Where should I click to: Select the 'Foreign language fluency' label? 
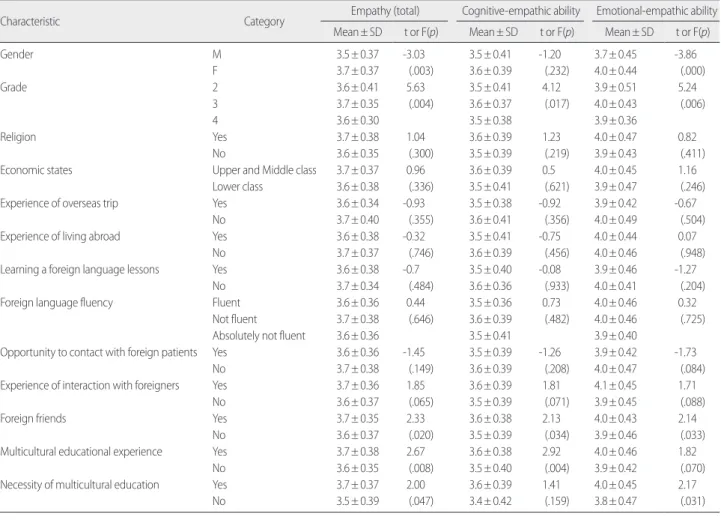56,303
